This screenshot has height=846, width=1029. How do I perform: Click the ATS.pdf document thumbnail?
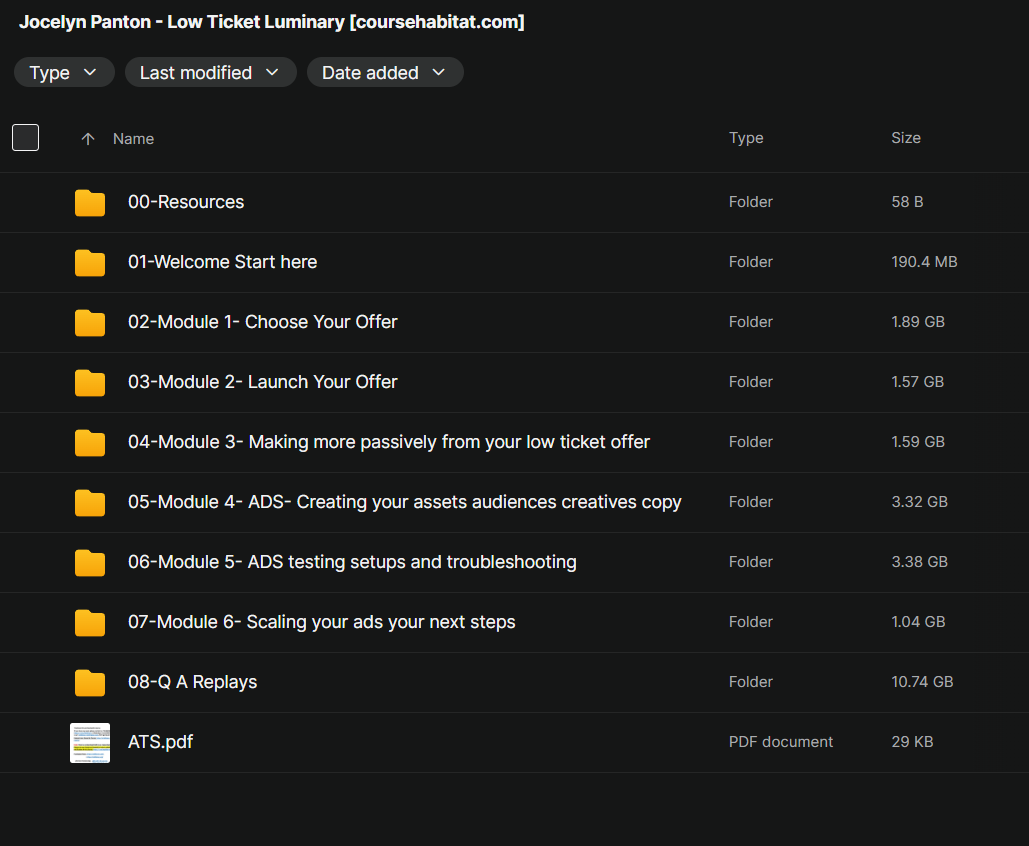pyautogui.click(x=90, y=742)
